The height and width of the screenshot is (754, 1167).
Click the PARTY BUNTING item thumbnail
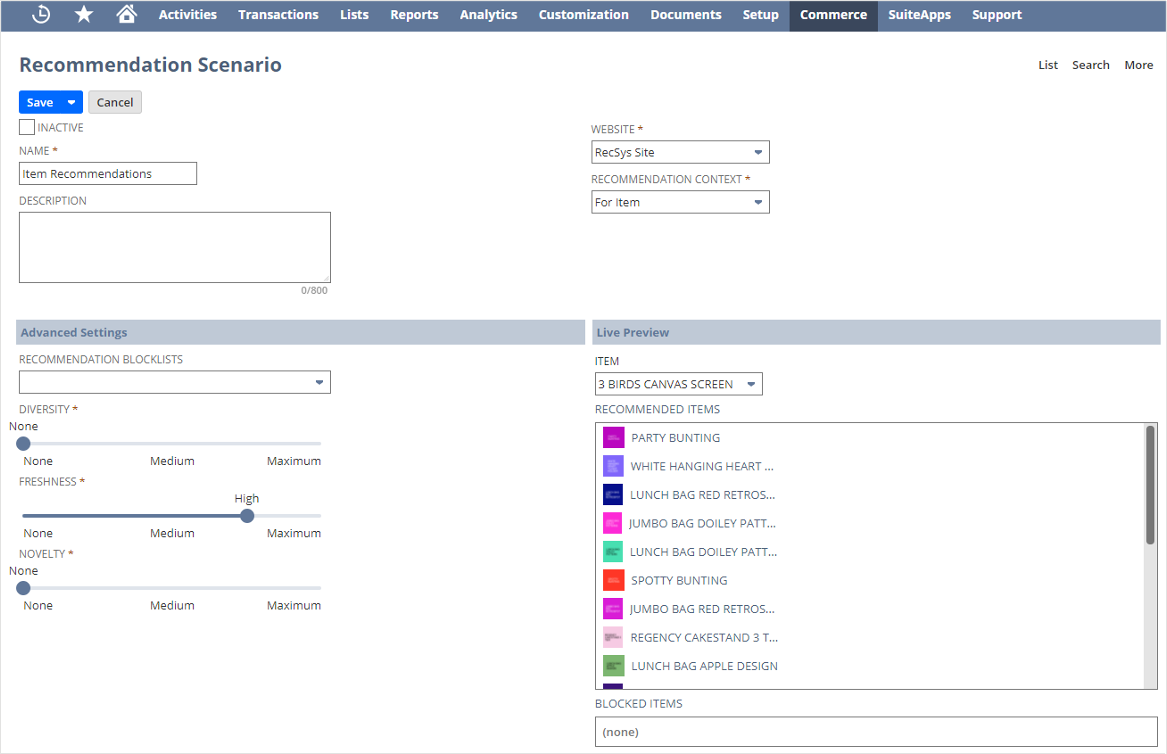point(613,438)
